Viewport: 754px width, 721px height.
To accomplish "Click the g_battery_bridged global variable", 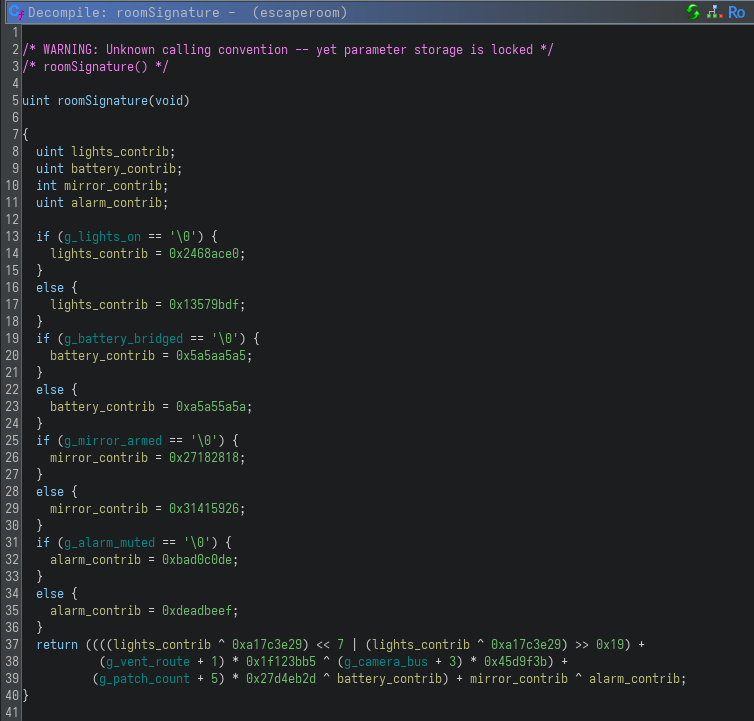I will tap(123, 339).
